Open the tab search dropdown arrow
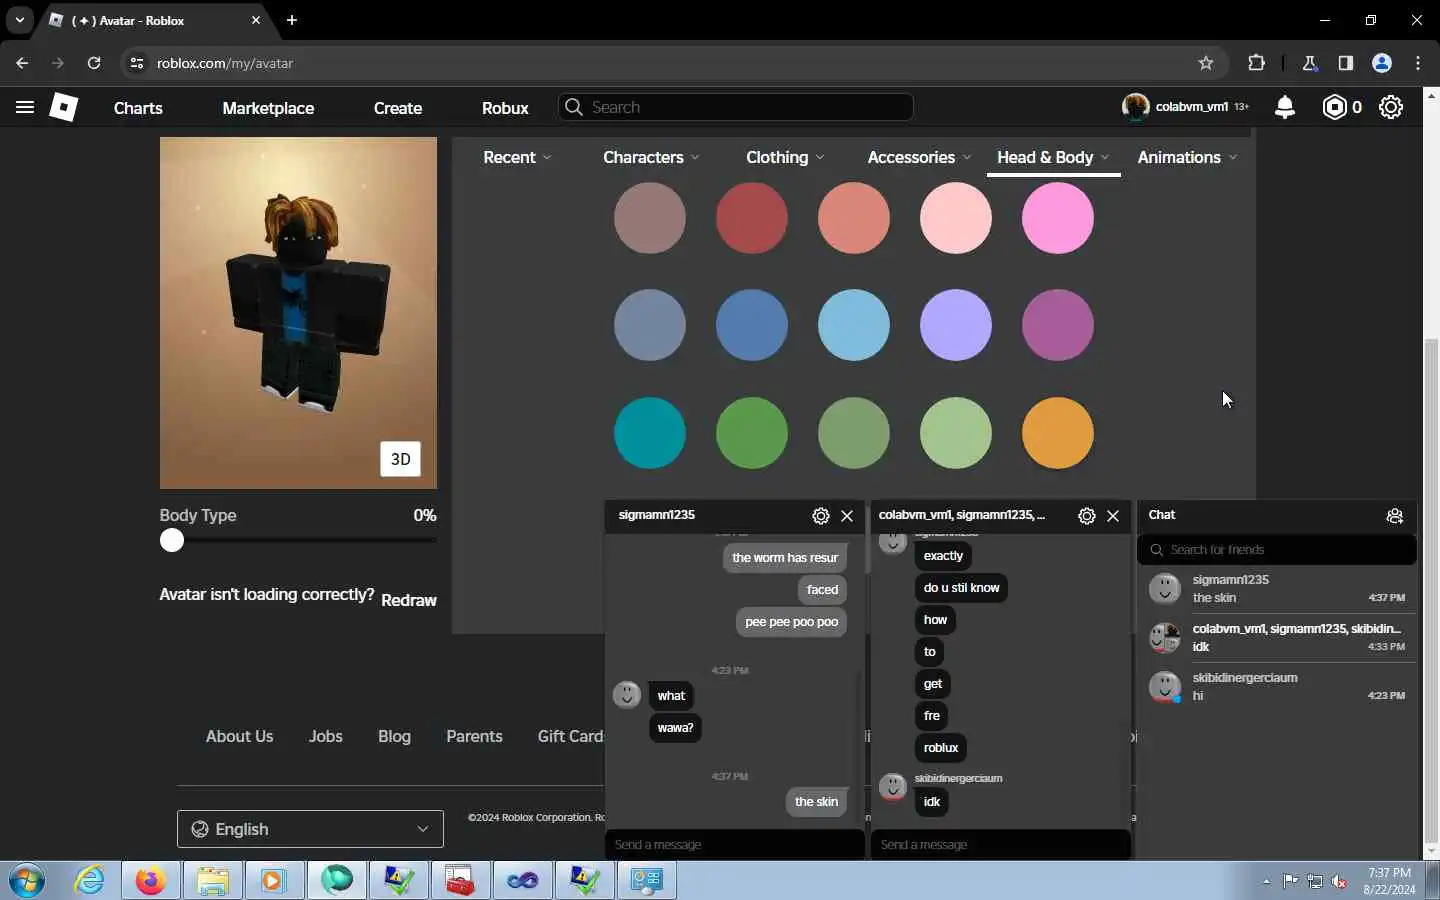The width and height of the screenshot is (1440, 900). point(19,20)
